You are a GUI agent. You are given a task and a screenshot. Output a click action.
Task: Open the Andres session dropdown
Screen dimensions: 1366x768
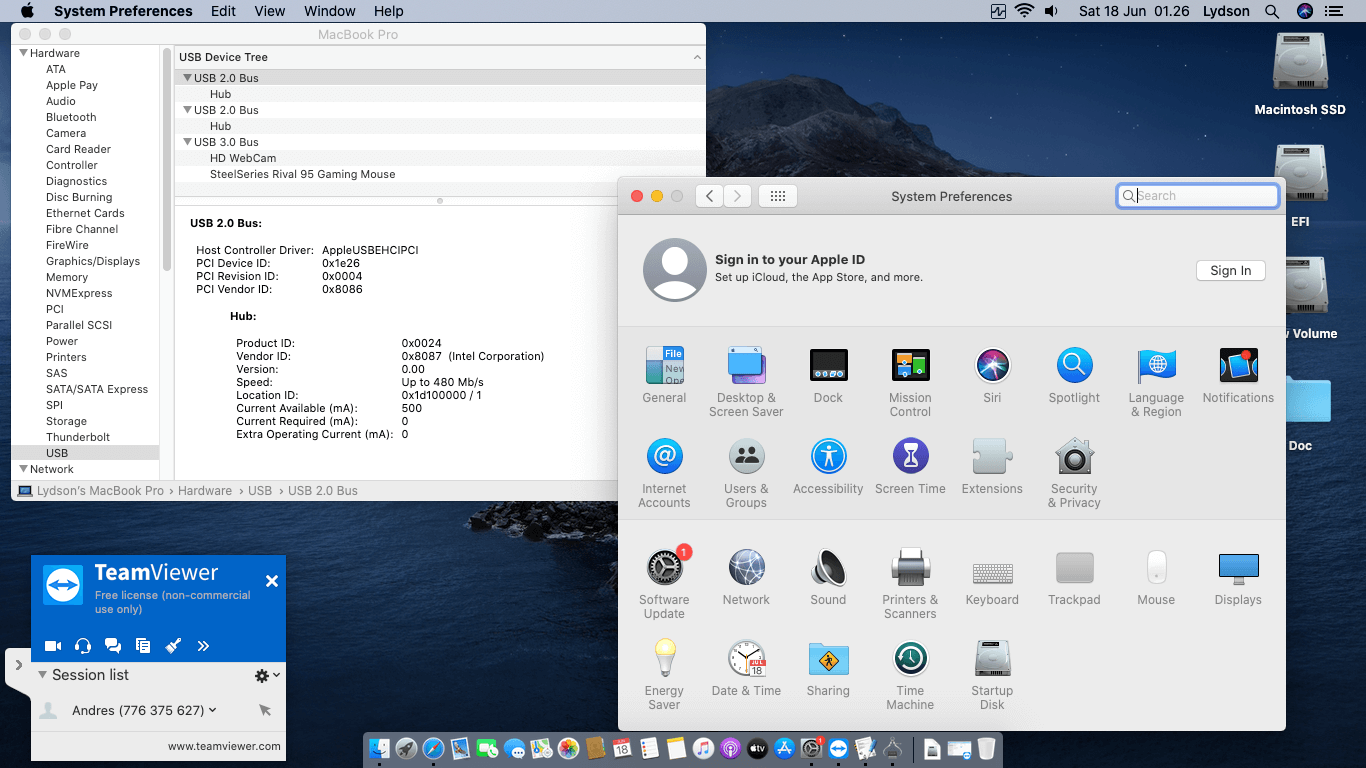pyautogui.click(x=213, y=710)
